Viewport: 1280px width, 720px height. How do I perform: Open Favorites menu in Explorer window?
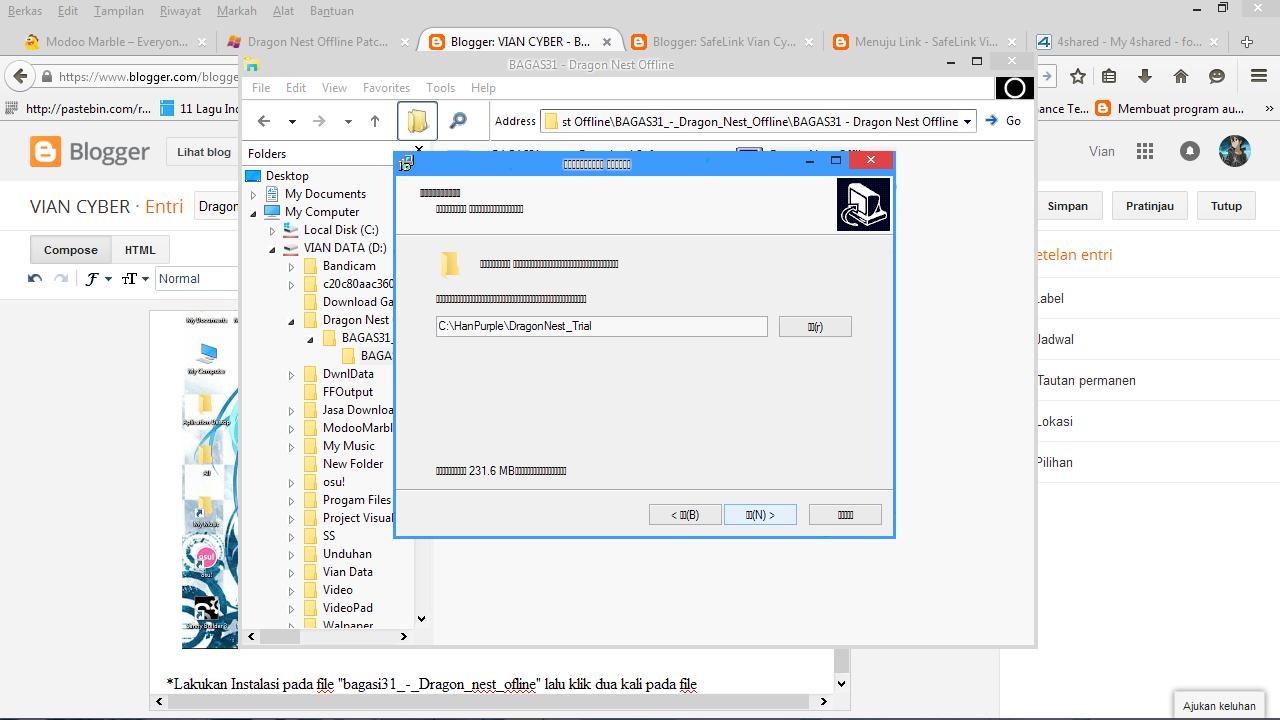(386, 88)
